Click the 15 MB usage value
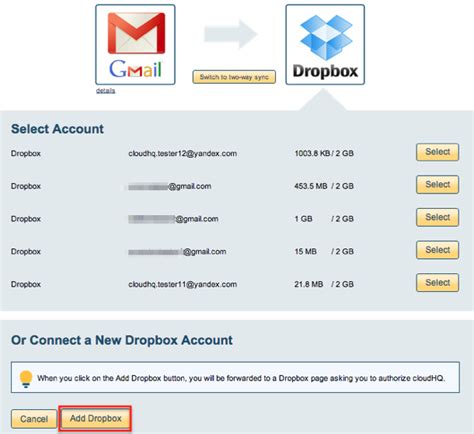Image resolution: width=474 pixels, height=434 pixels. (305, 251)
